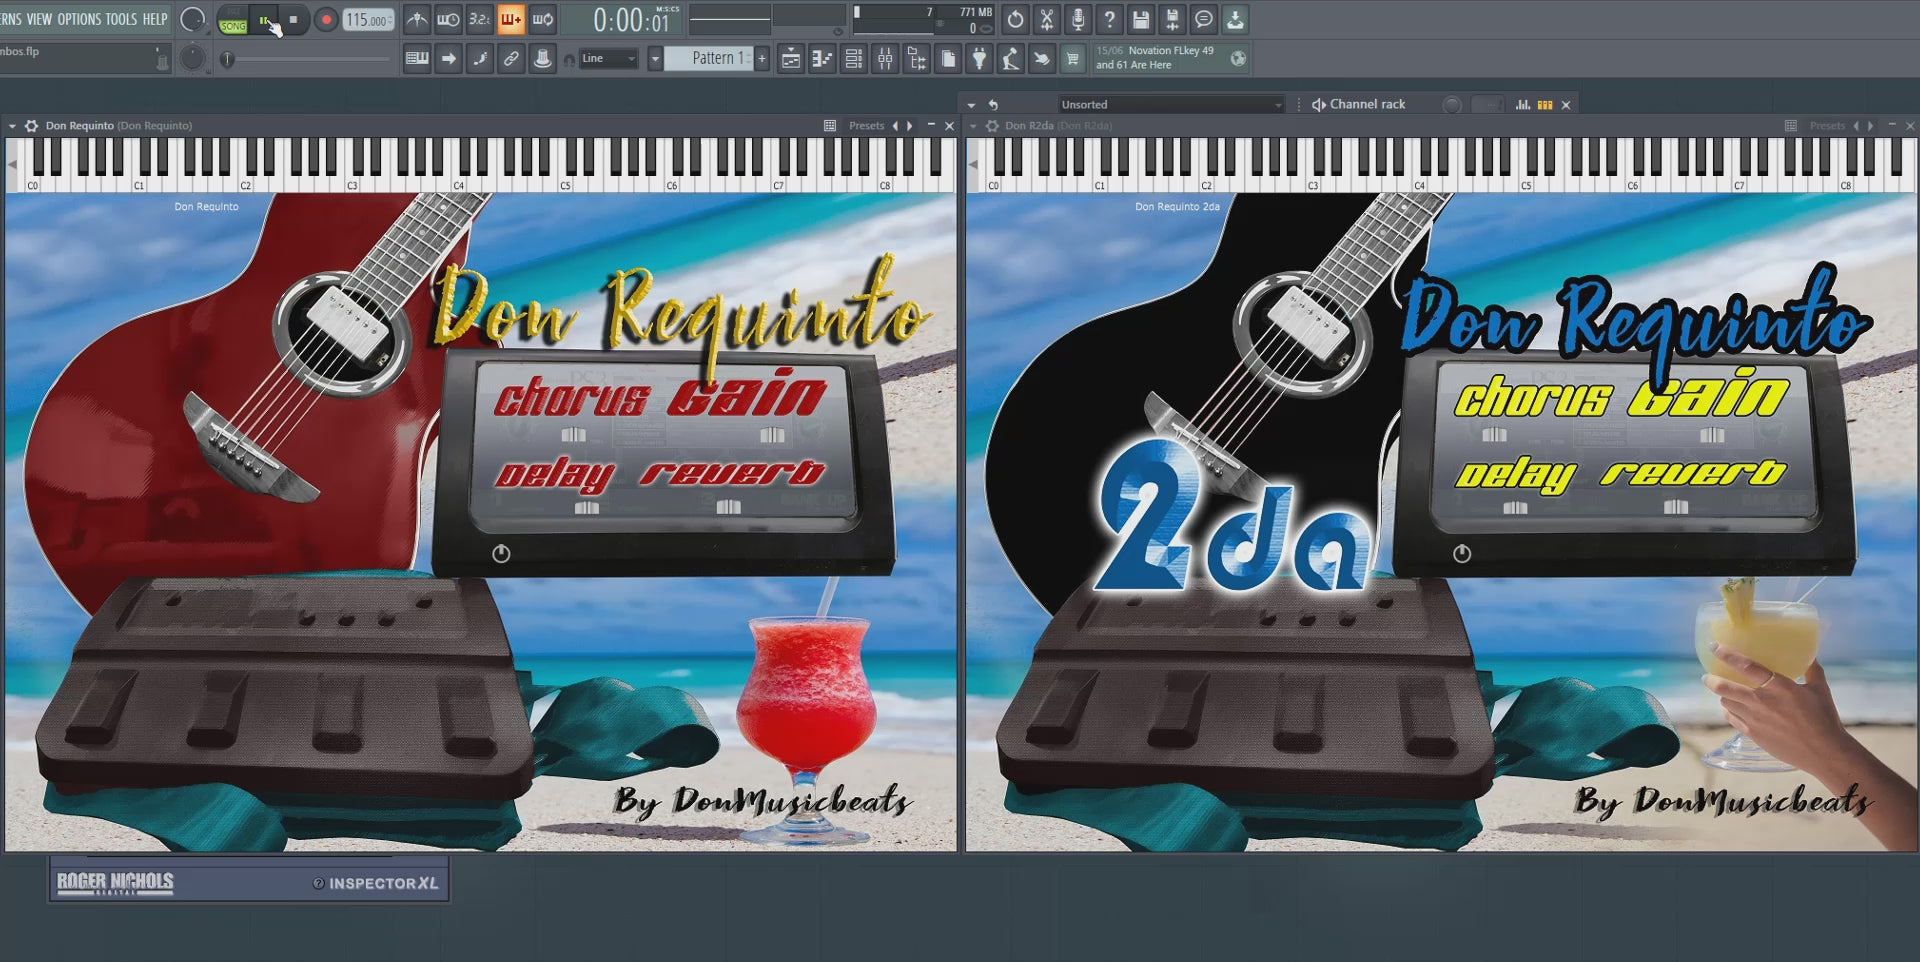1920x962 pixels.
Task: Open the Playlist view icon
Action: point(790,59)
